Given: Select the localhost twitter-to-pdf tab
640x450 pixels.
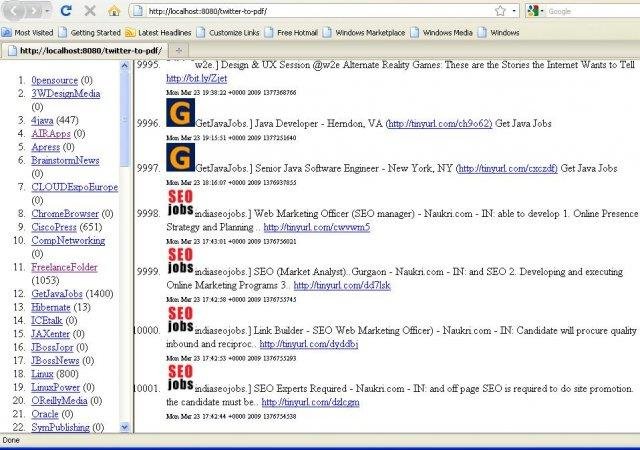Looking at the screenshot, I should pyautogui.click(x=84, y=51).
